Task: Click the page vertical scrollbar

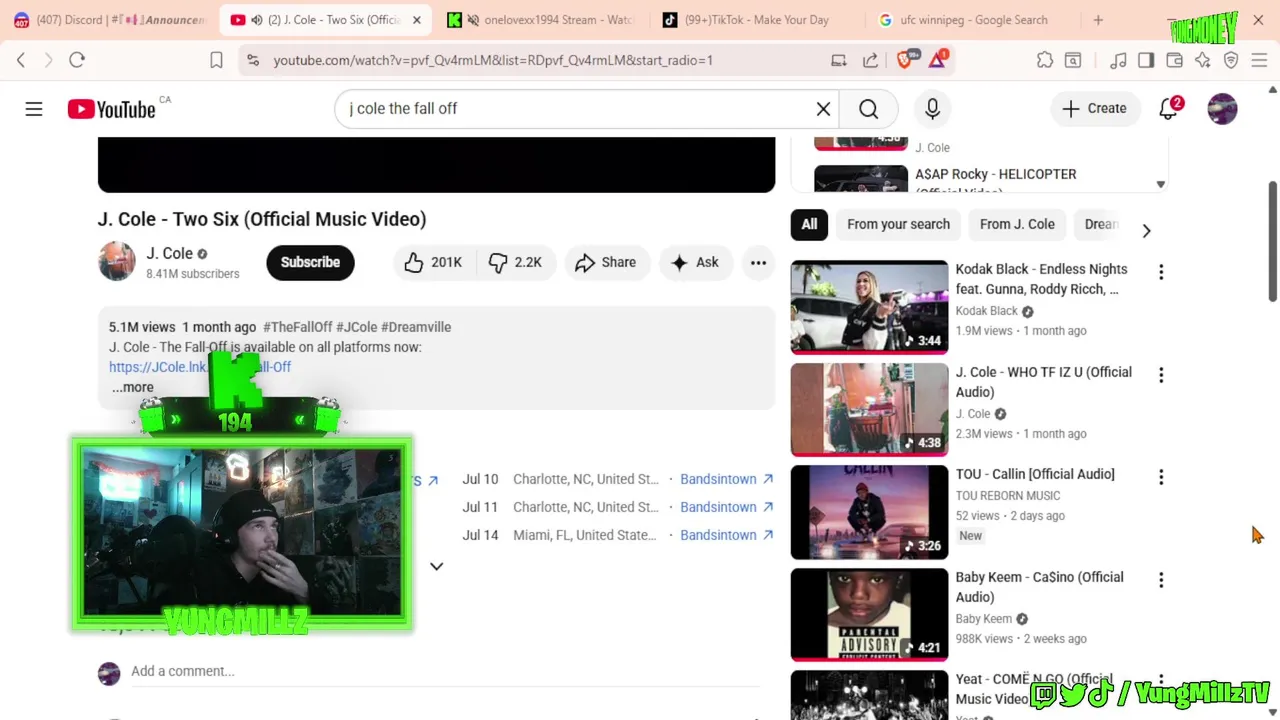Action: (1272, 240)
